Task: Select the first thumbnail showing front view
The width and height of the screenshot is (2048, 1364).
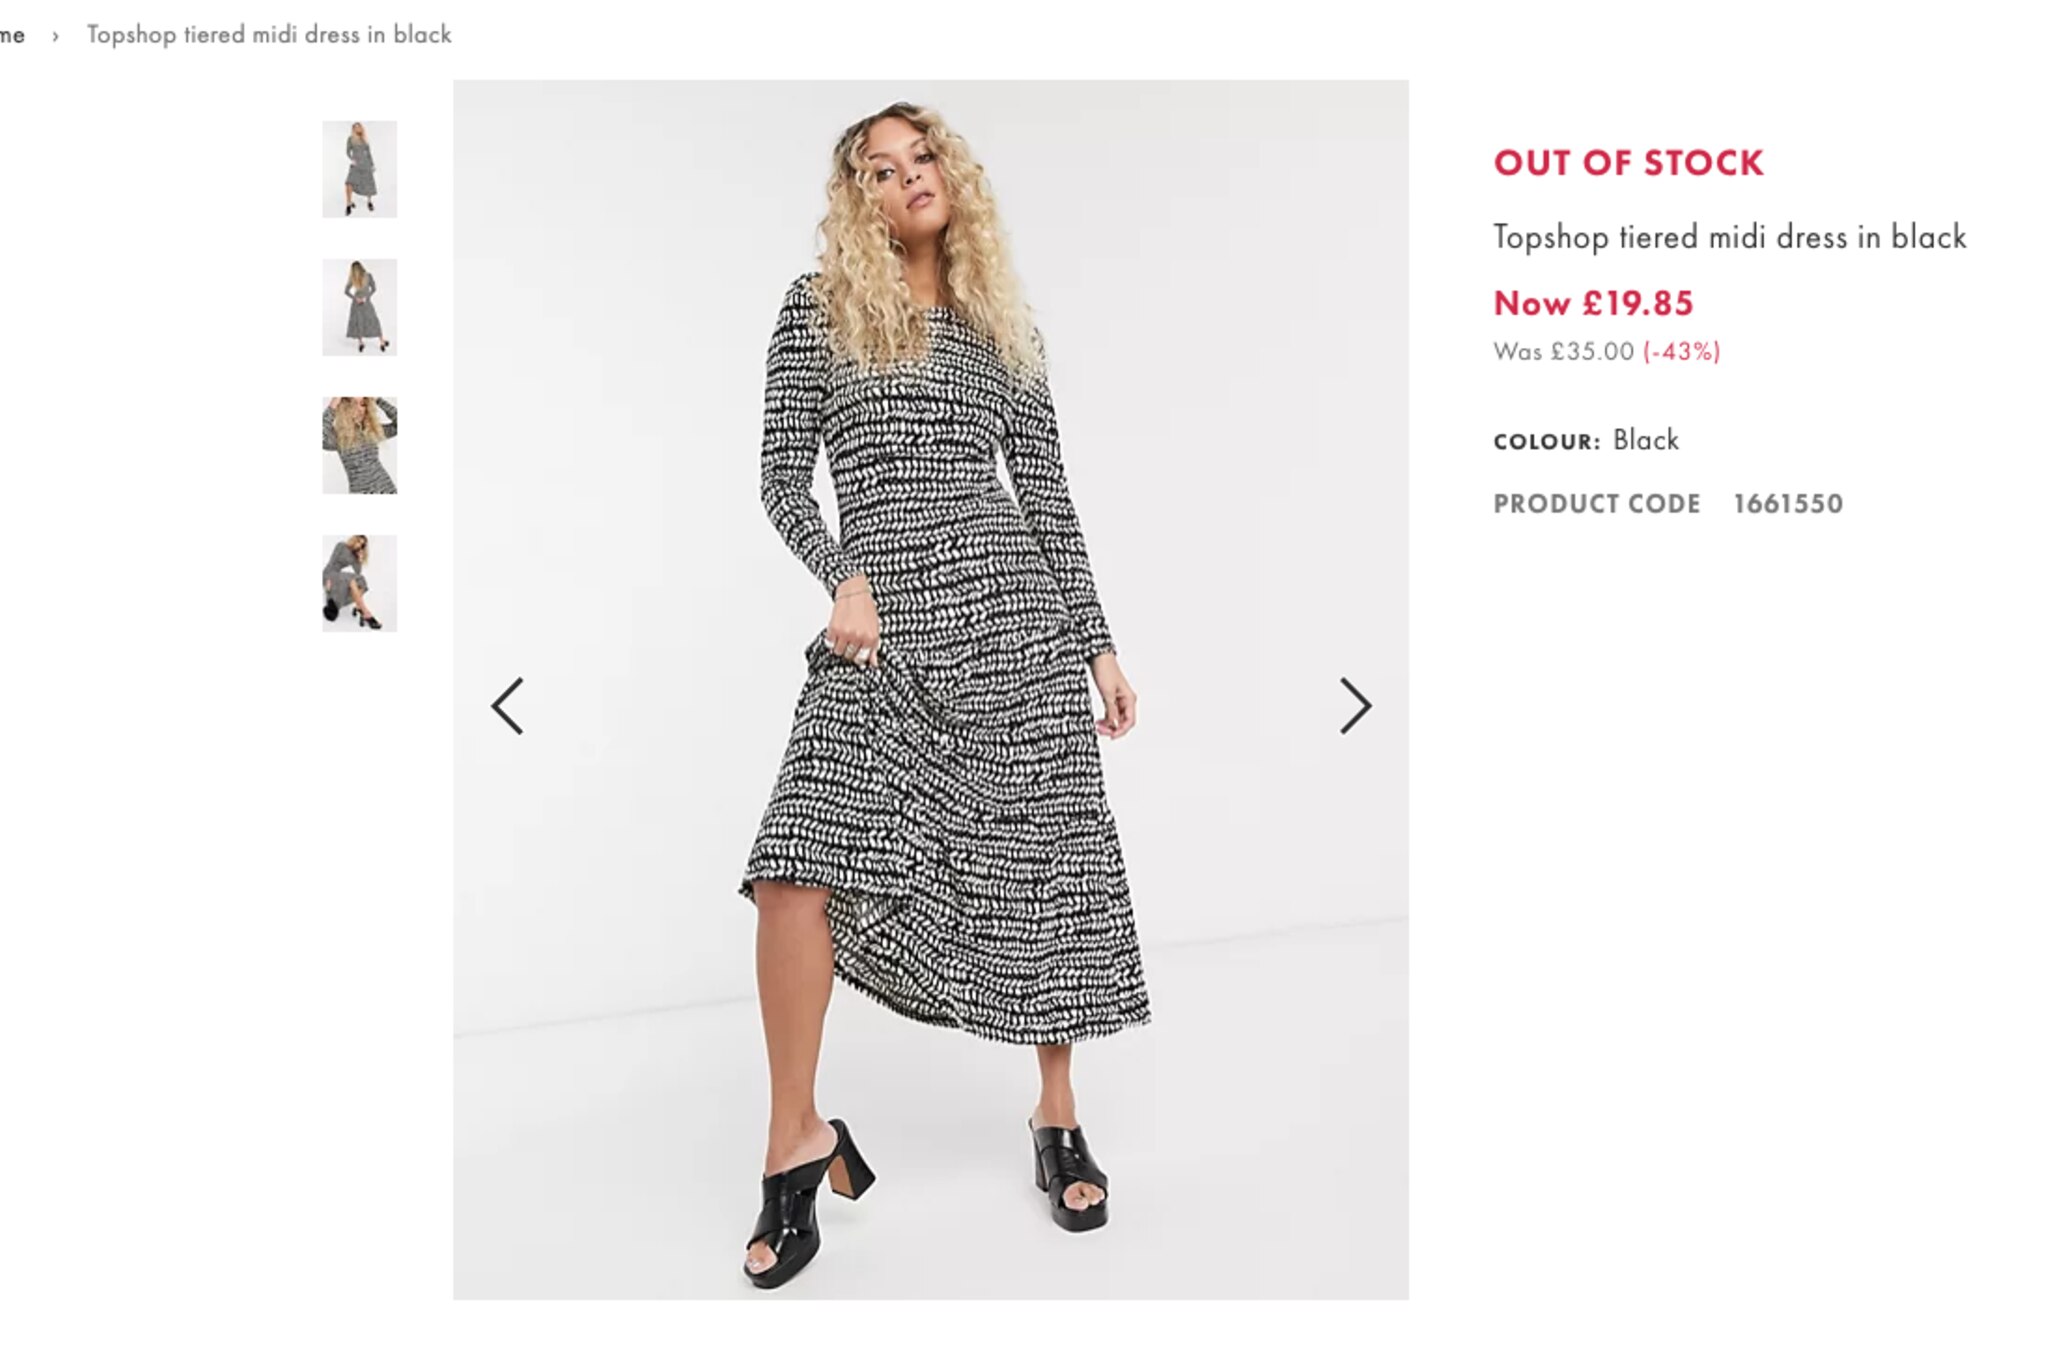Action: pos(359,169)
